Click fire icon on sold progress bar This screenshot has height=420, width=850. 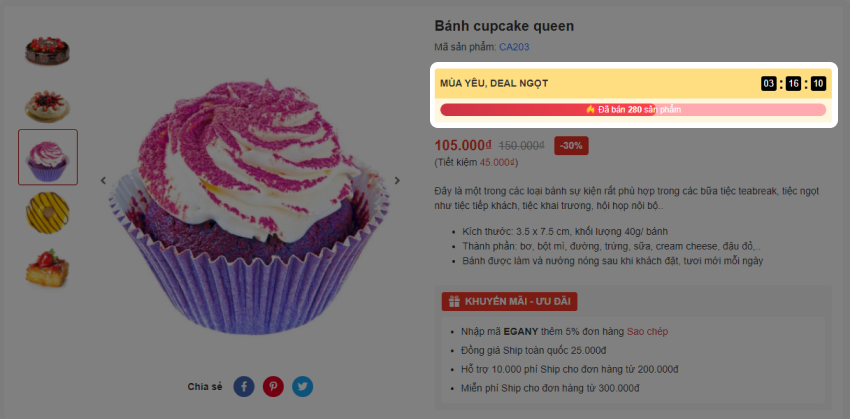point(591,109)
